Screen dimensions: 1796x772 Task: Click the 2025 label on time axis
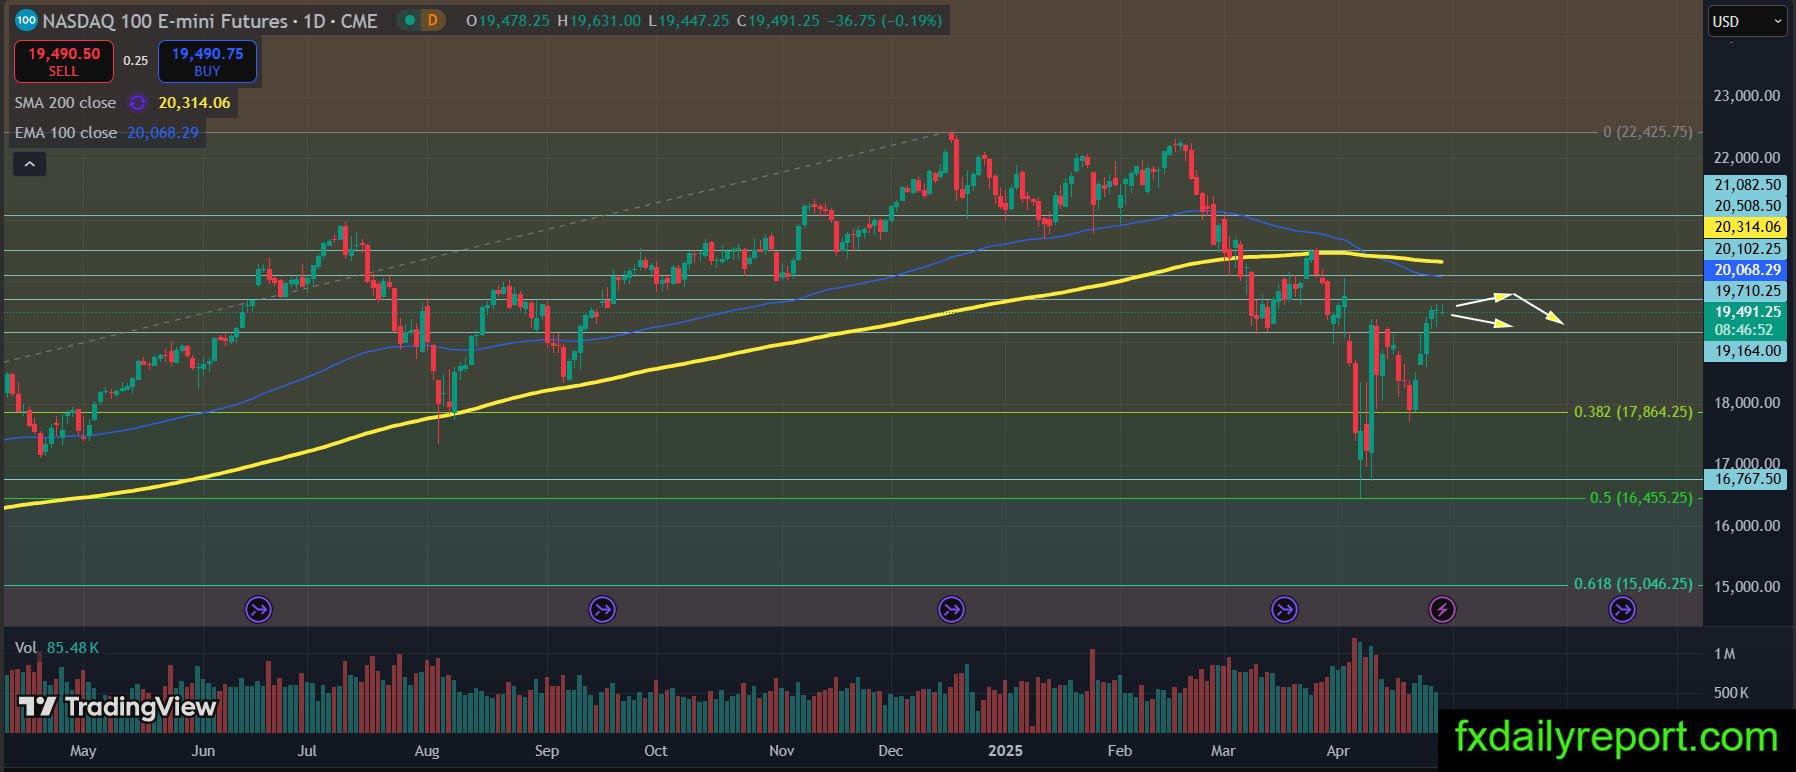click(x=1005, y=751)
